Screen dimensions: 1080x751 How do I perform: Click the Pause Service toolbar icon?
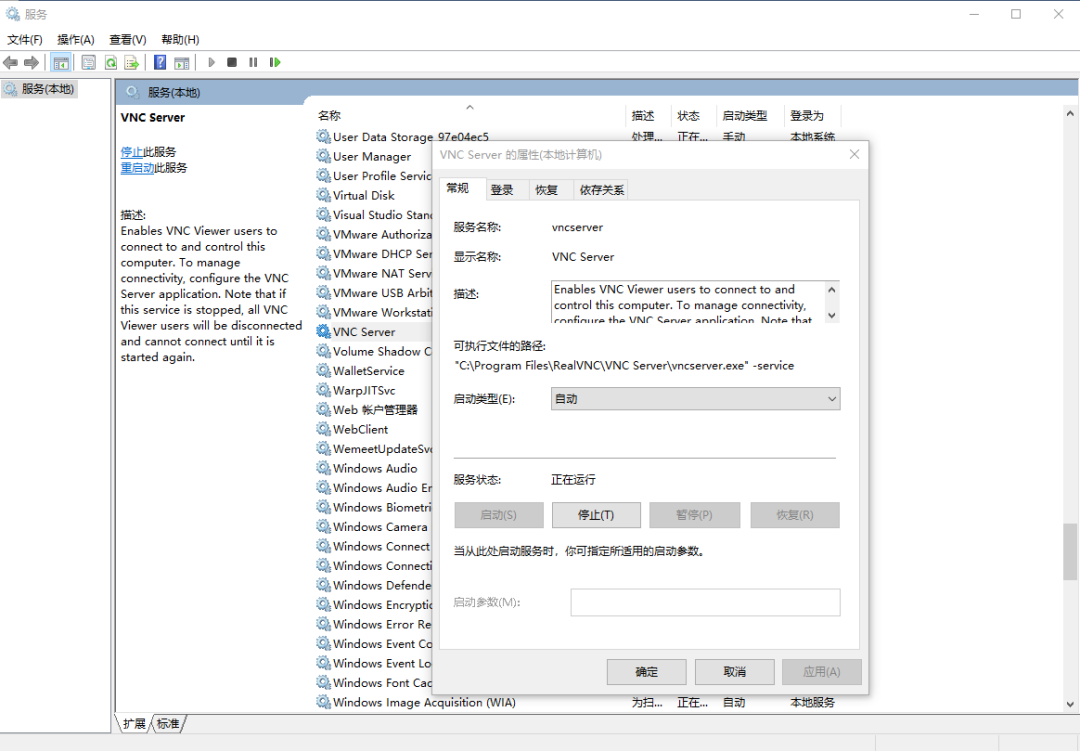(x=253, y=63)
